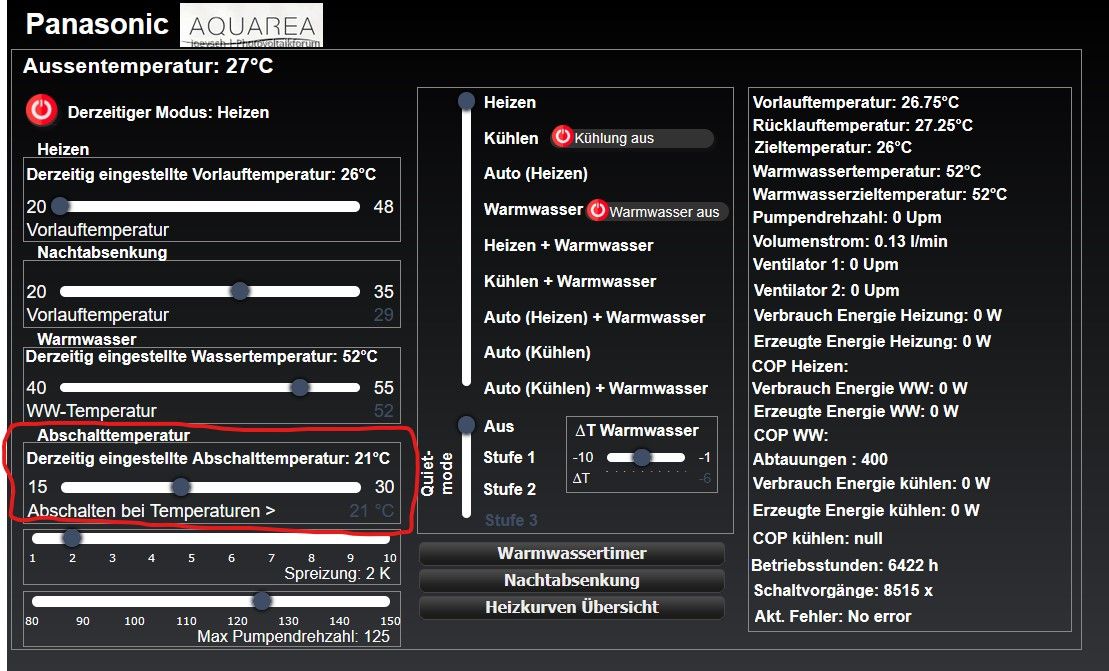Click the Warmwassertemperatur: 52°C reading
This screenshot has width=1109, height=671.
(x=866, y=171)
